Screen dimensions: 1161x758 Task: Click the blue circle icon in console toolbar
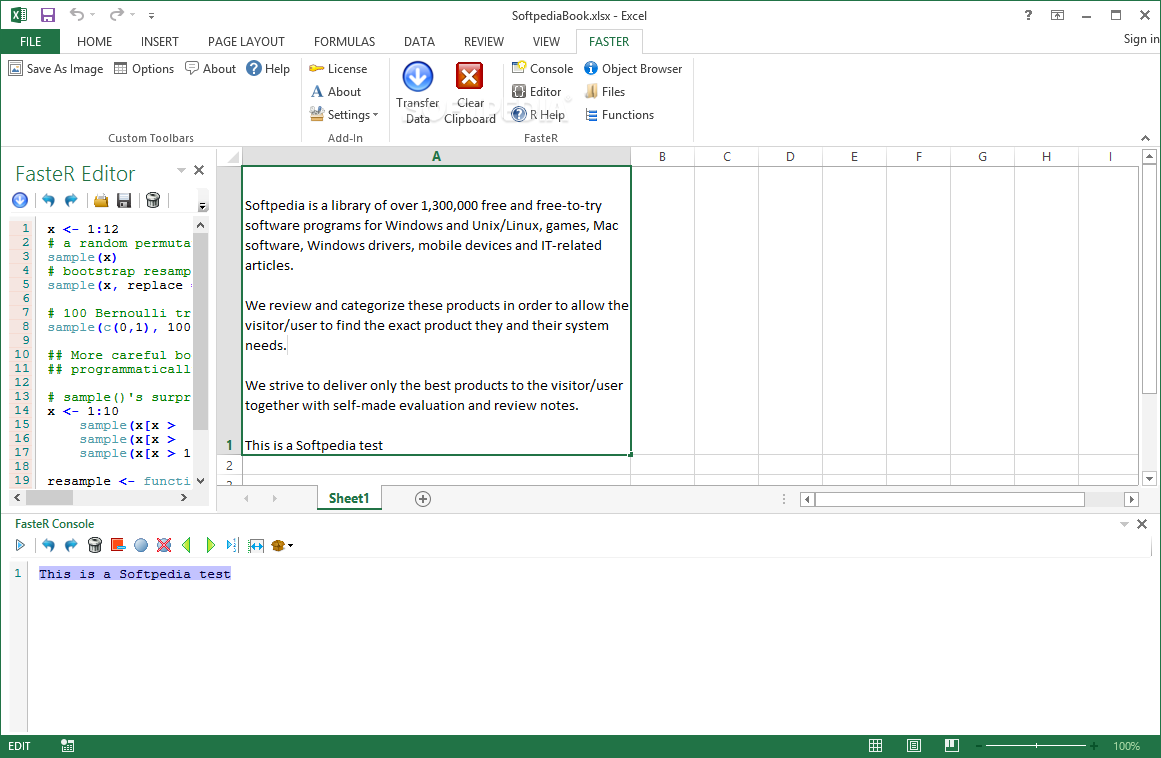coord(141,546)
